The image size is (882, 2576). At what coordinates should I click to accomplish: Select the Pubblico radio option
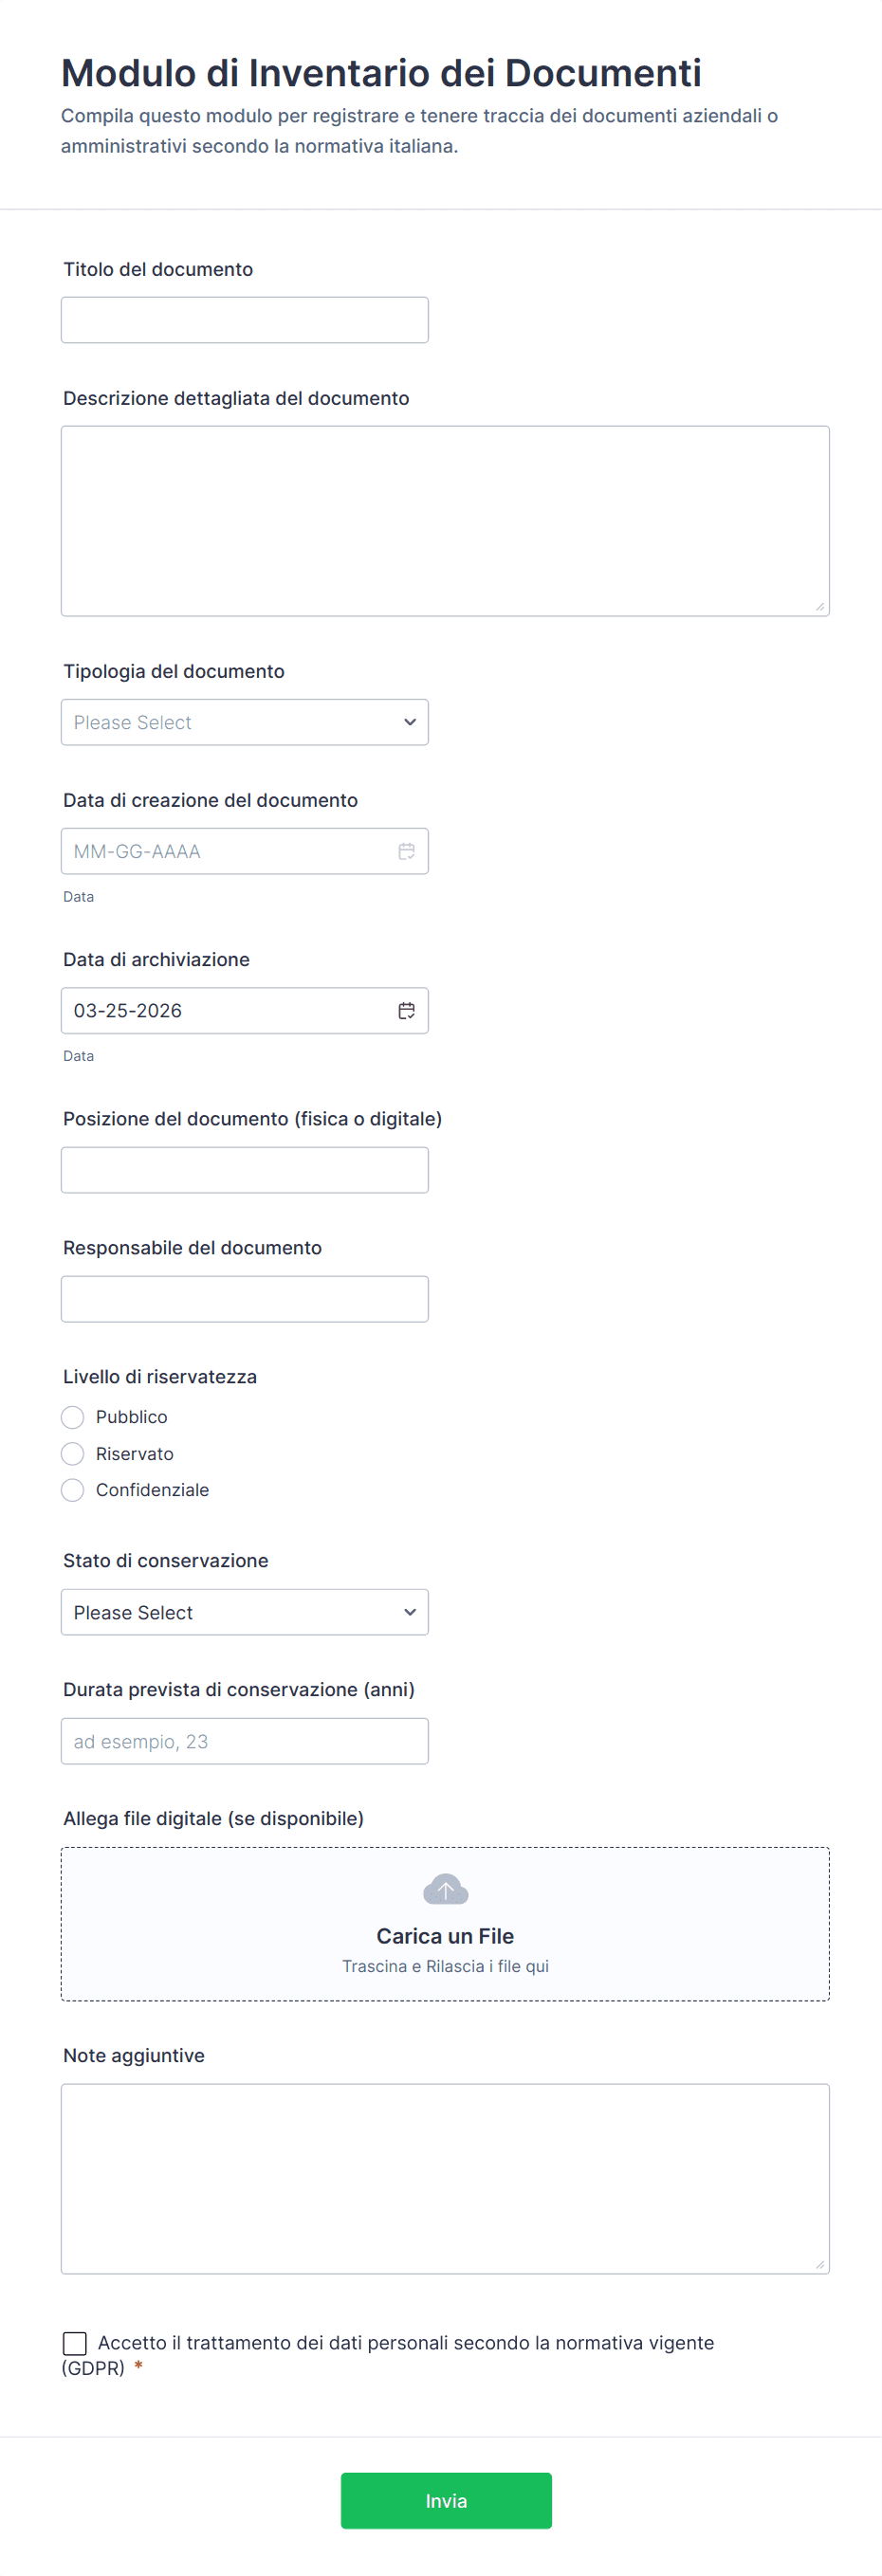point(72,1417)
